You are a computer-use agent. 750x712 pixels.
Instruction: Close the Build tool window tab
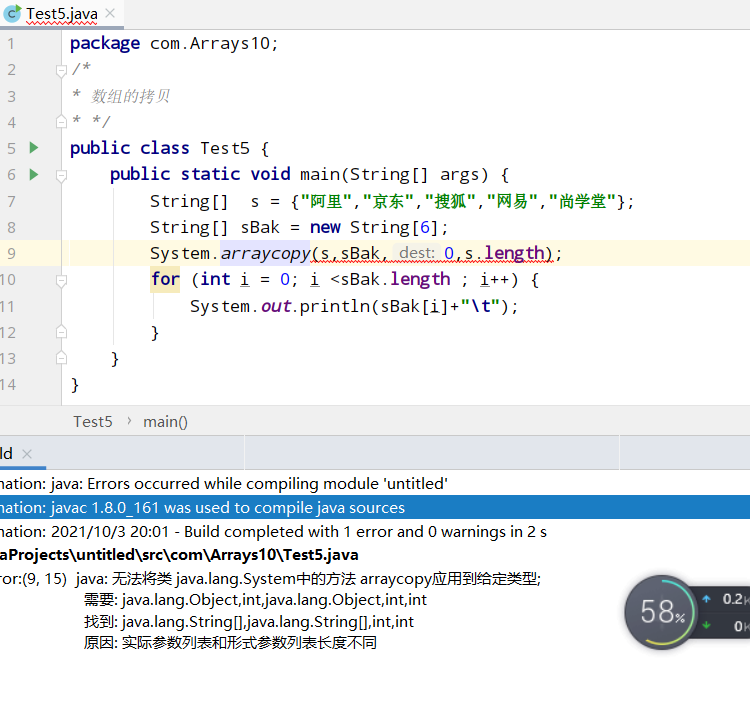pyautogui.click(x=27, y=454)
